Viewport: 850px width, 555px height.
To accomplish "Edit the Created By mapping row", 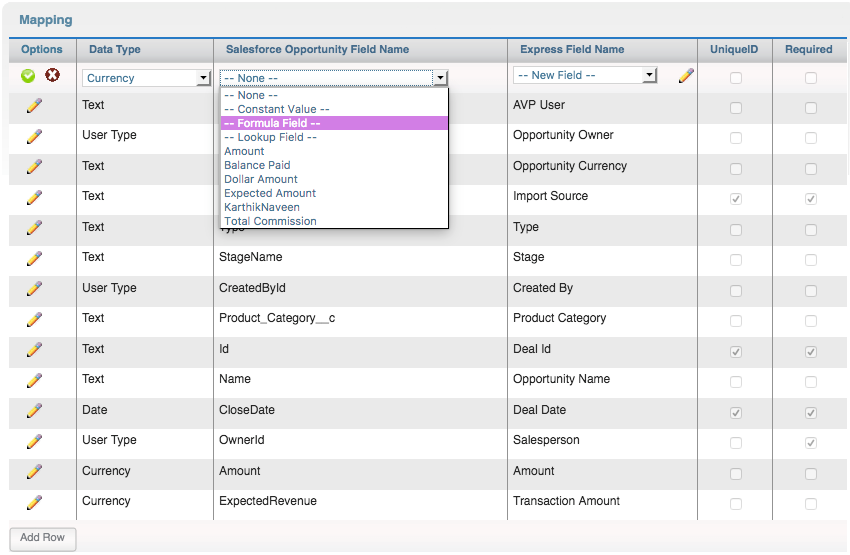I will click(x=34, y=288).
